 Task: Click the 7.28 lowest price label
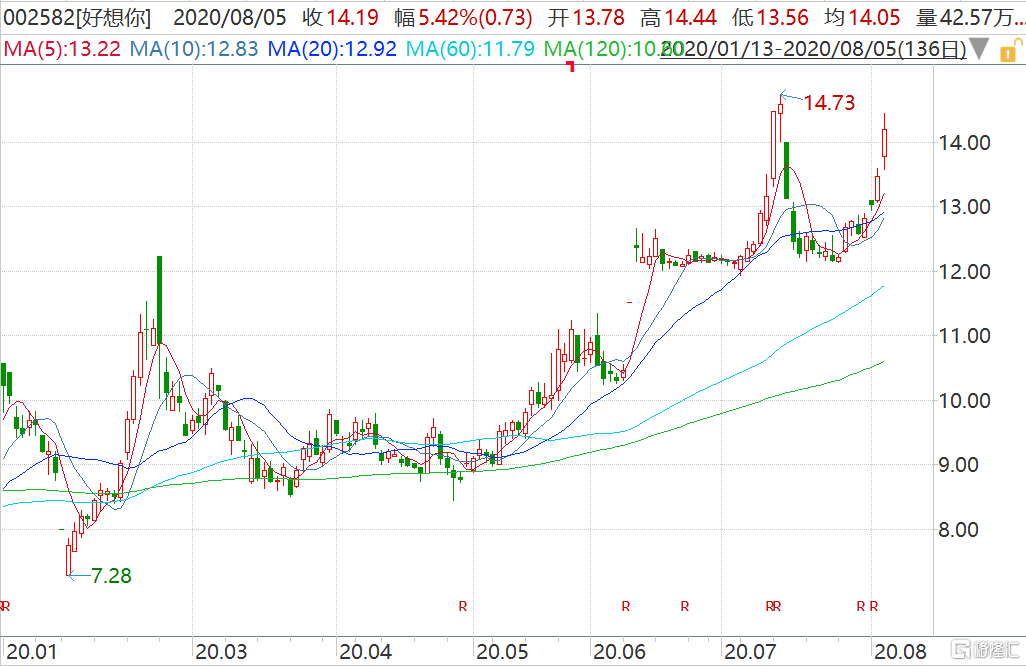pyautogui.click(x=111, y=576)
